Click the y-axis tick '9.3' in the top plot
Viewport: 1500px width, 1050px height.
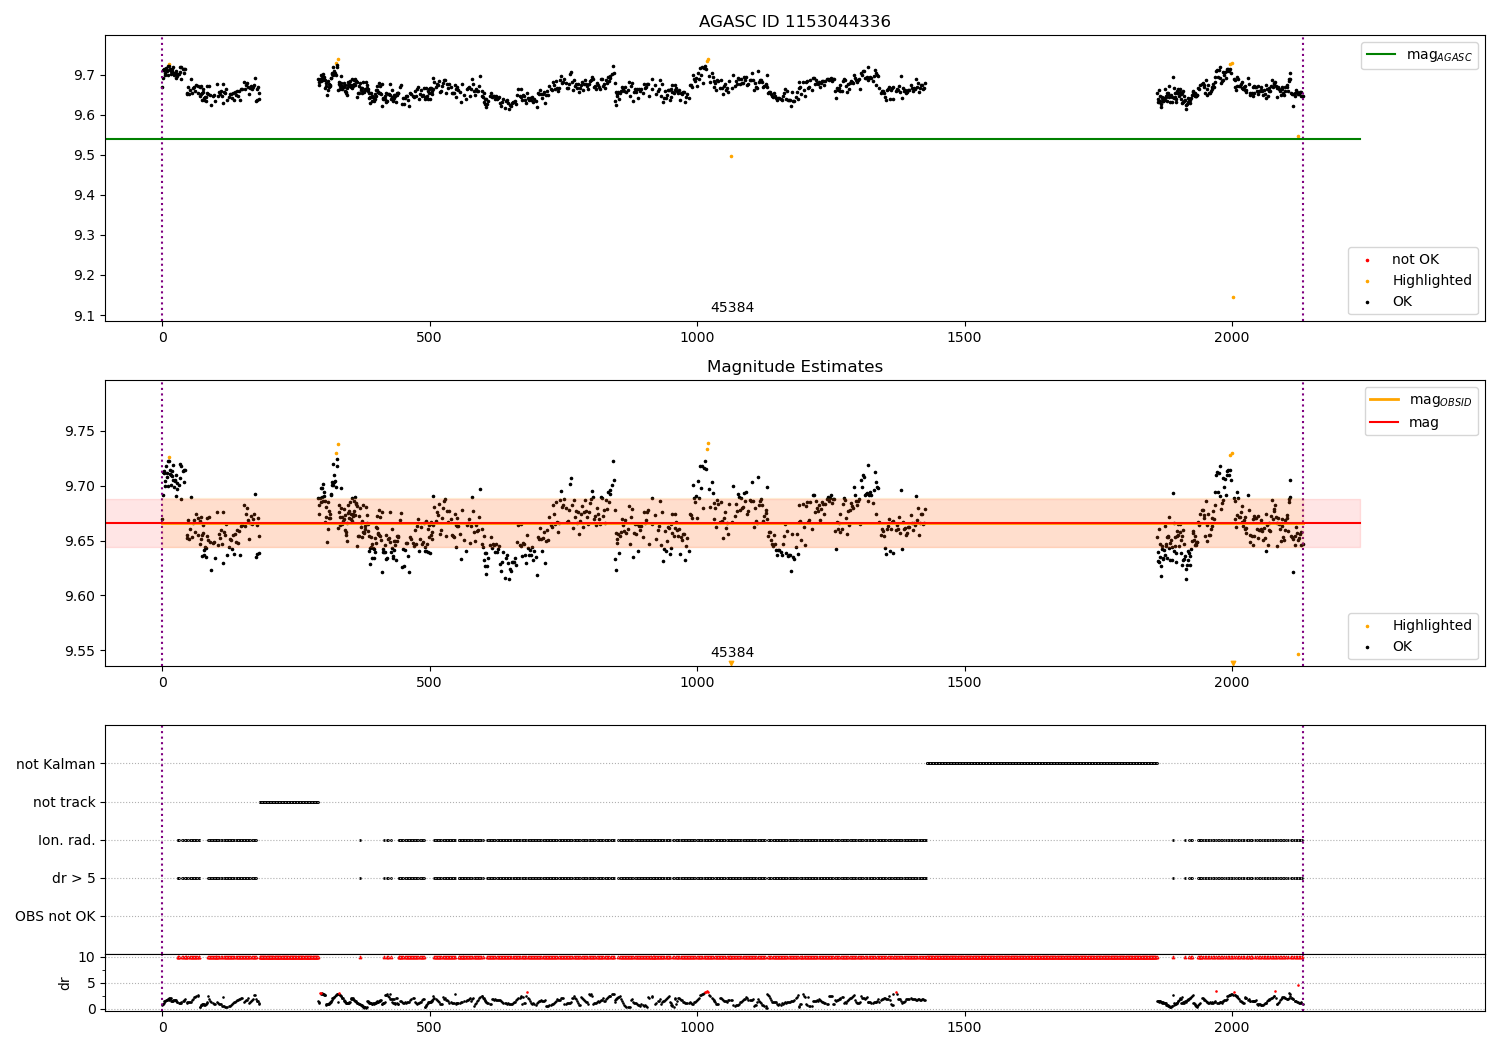pyautogui.click(x=85, y=236)
